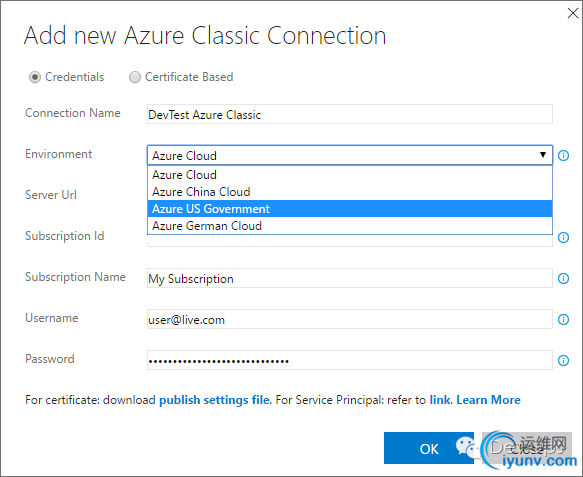
Task: Close the dialog with the X icon
Action: click(x=573, y=13)
